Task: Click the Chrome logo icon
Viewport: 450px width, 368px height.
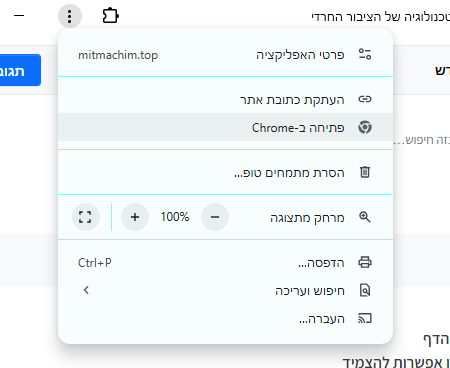Action: coord(365,127)
